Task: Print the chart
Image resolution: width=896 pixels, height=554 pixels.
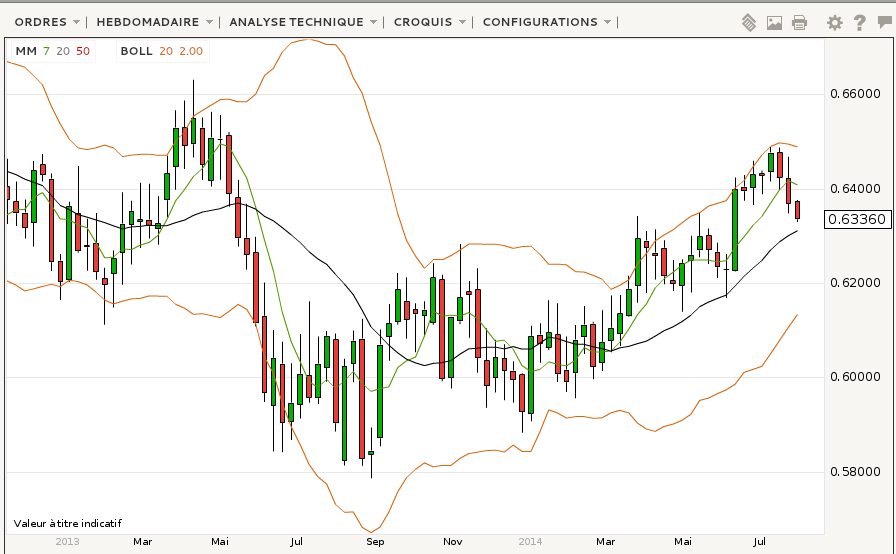Action: coord(799,23)
